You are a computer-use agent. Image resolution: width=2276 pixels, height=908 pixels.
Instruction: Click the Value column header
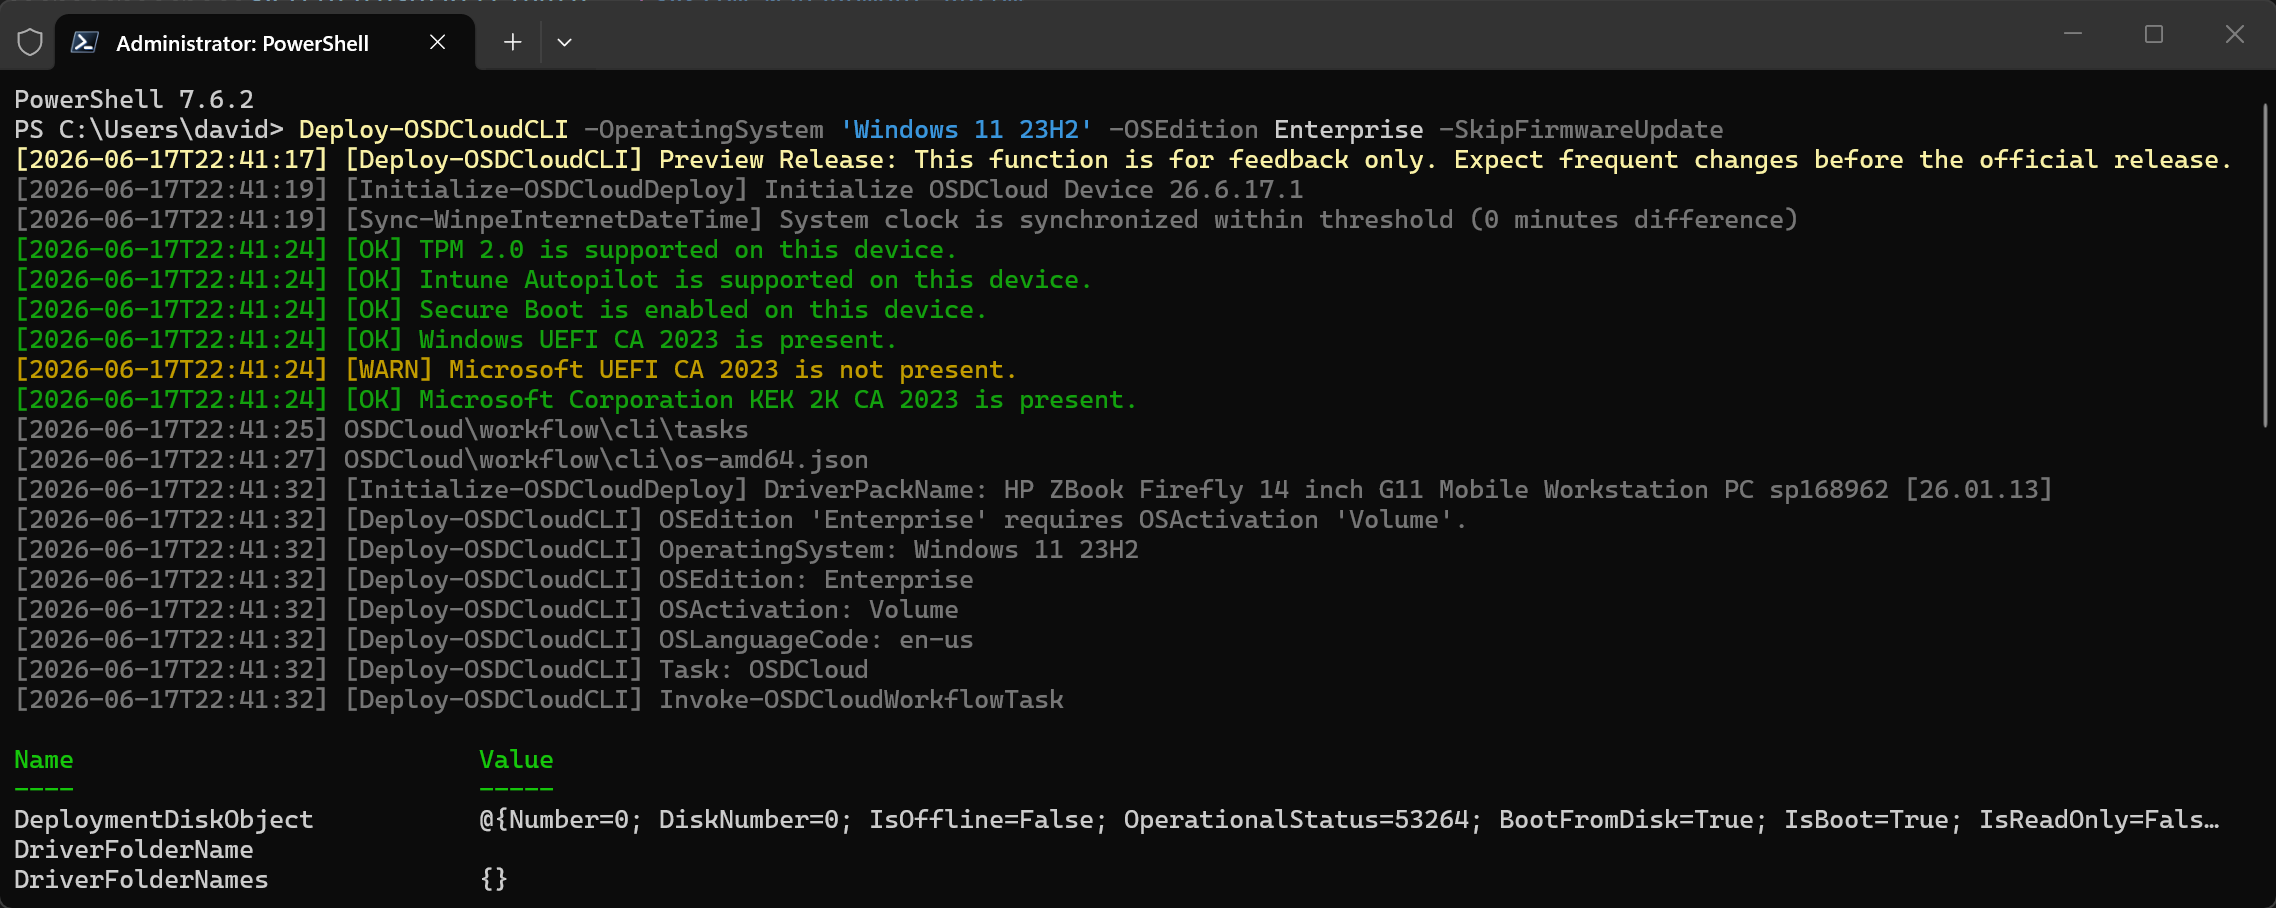pos(516,760)
